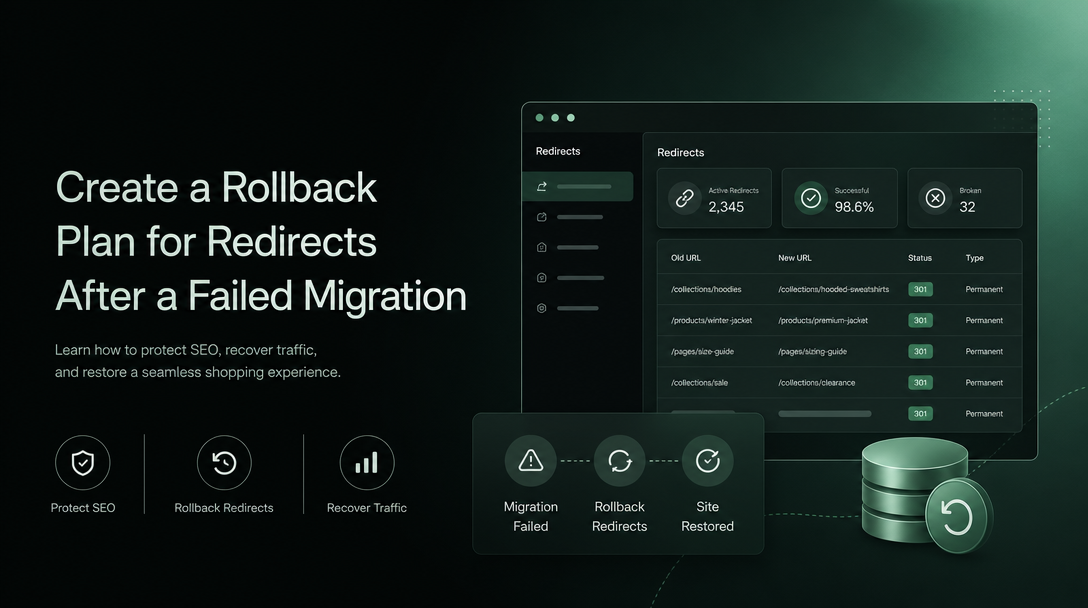Click the second sidebar icon below the highlighted item
Screen dimensions: 1088x608
[542, 217]
